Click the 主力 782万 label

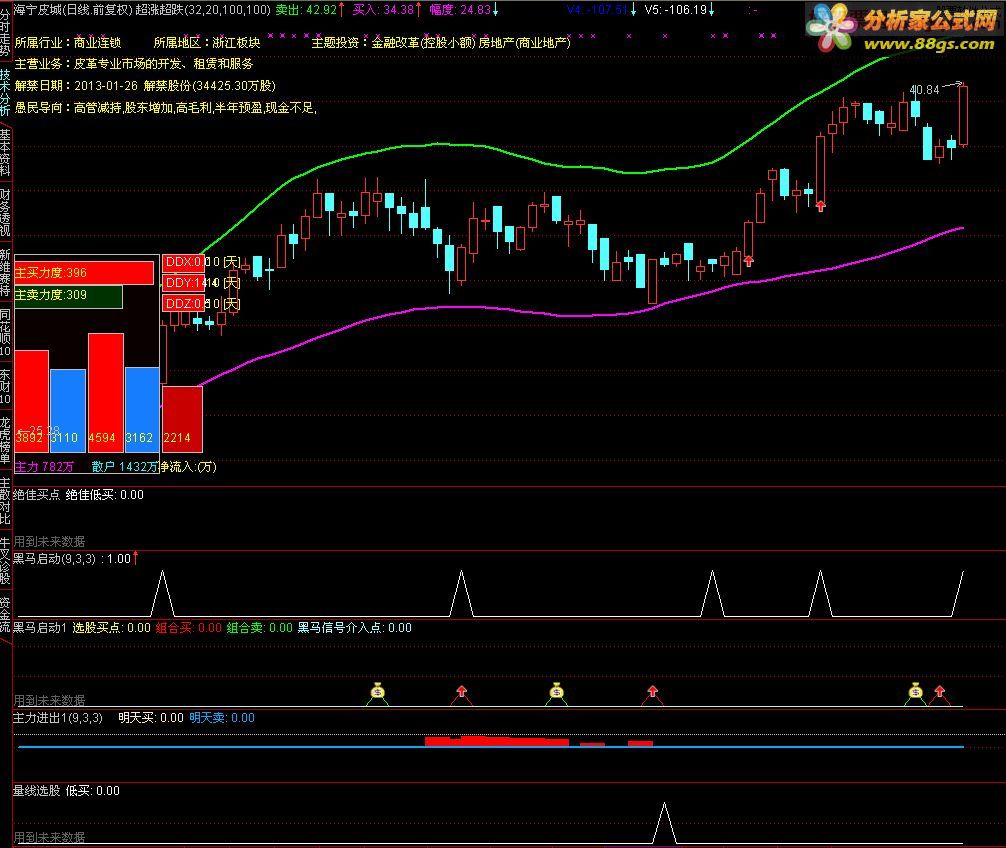click(x=44, y=466)
